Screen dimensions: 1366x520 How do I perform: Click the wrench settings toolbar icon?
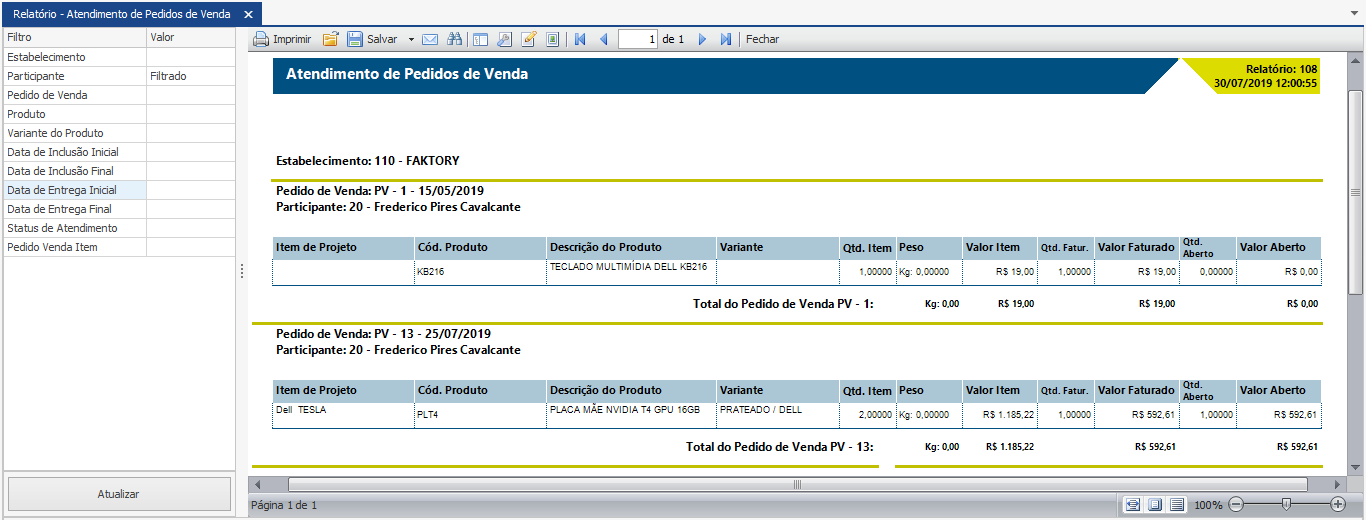504,40
